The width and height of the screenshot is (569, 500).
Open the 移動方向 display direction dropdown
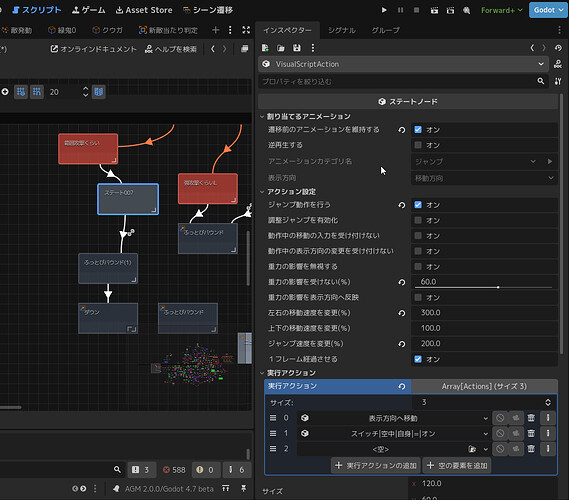(x=484, y=178)
